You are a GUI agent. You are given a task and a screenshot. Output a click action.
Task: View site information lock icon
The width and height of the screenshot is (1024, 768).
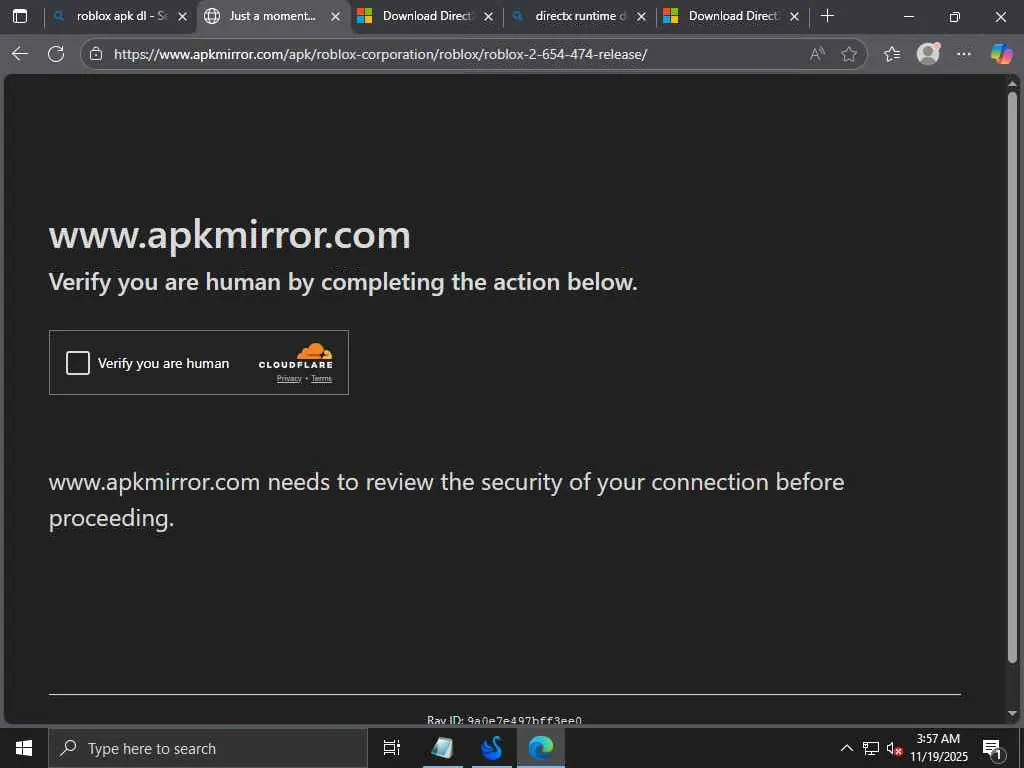(x=96, y=54)
